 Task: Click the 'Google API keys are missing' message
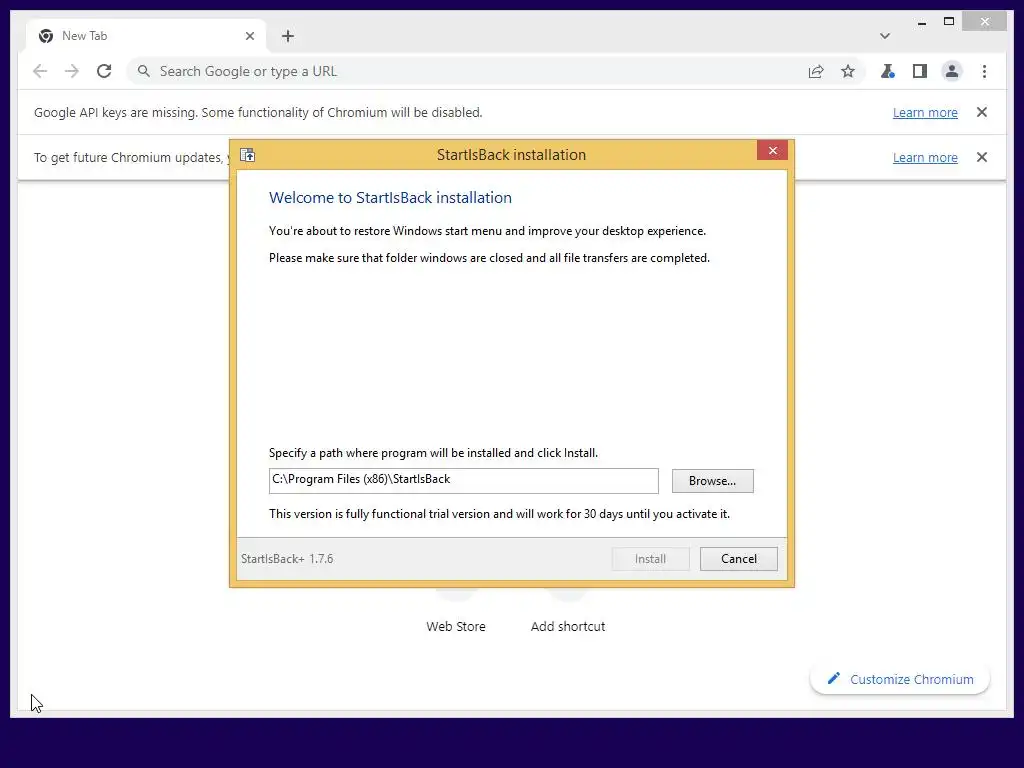click(x=258, y=112)
